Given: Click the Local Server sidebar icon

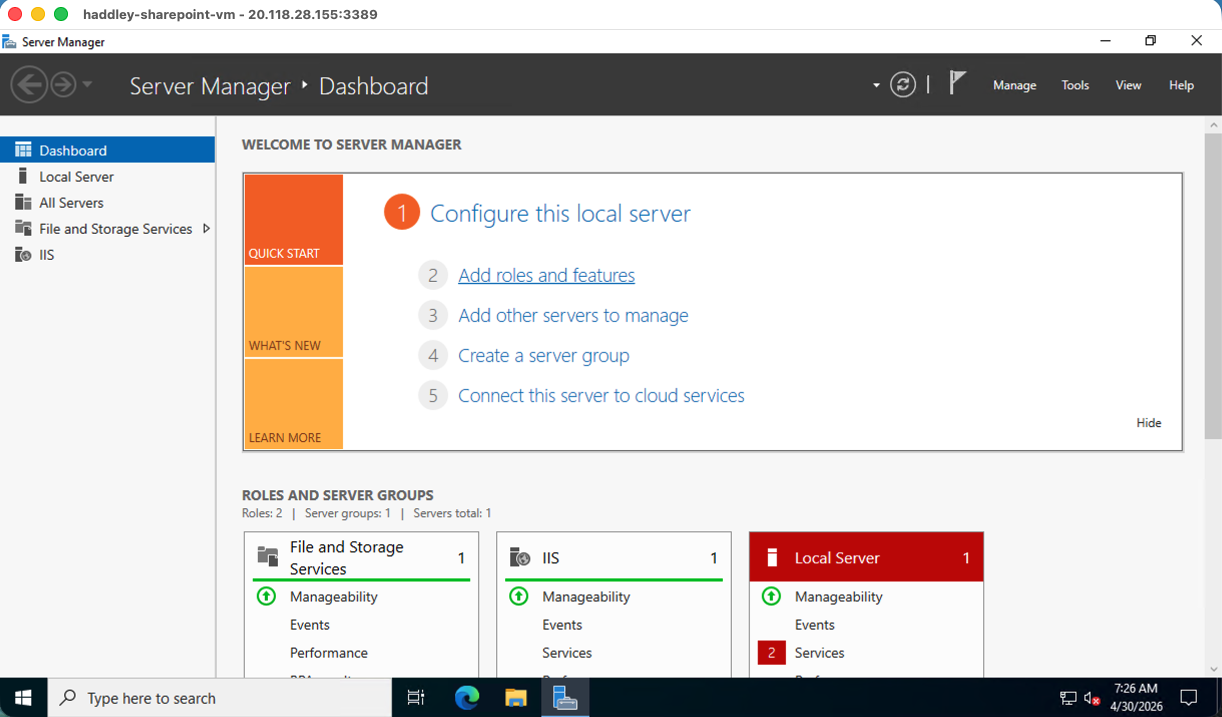Looking at the screenshot, I should click(23, 176).
